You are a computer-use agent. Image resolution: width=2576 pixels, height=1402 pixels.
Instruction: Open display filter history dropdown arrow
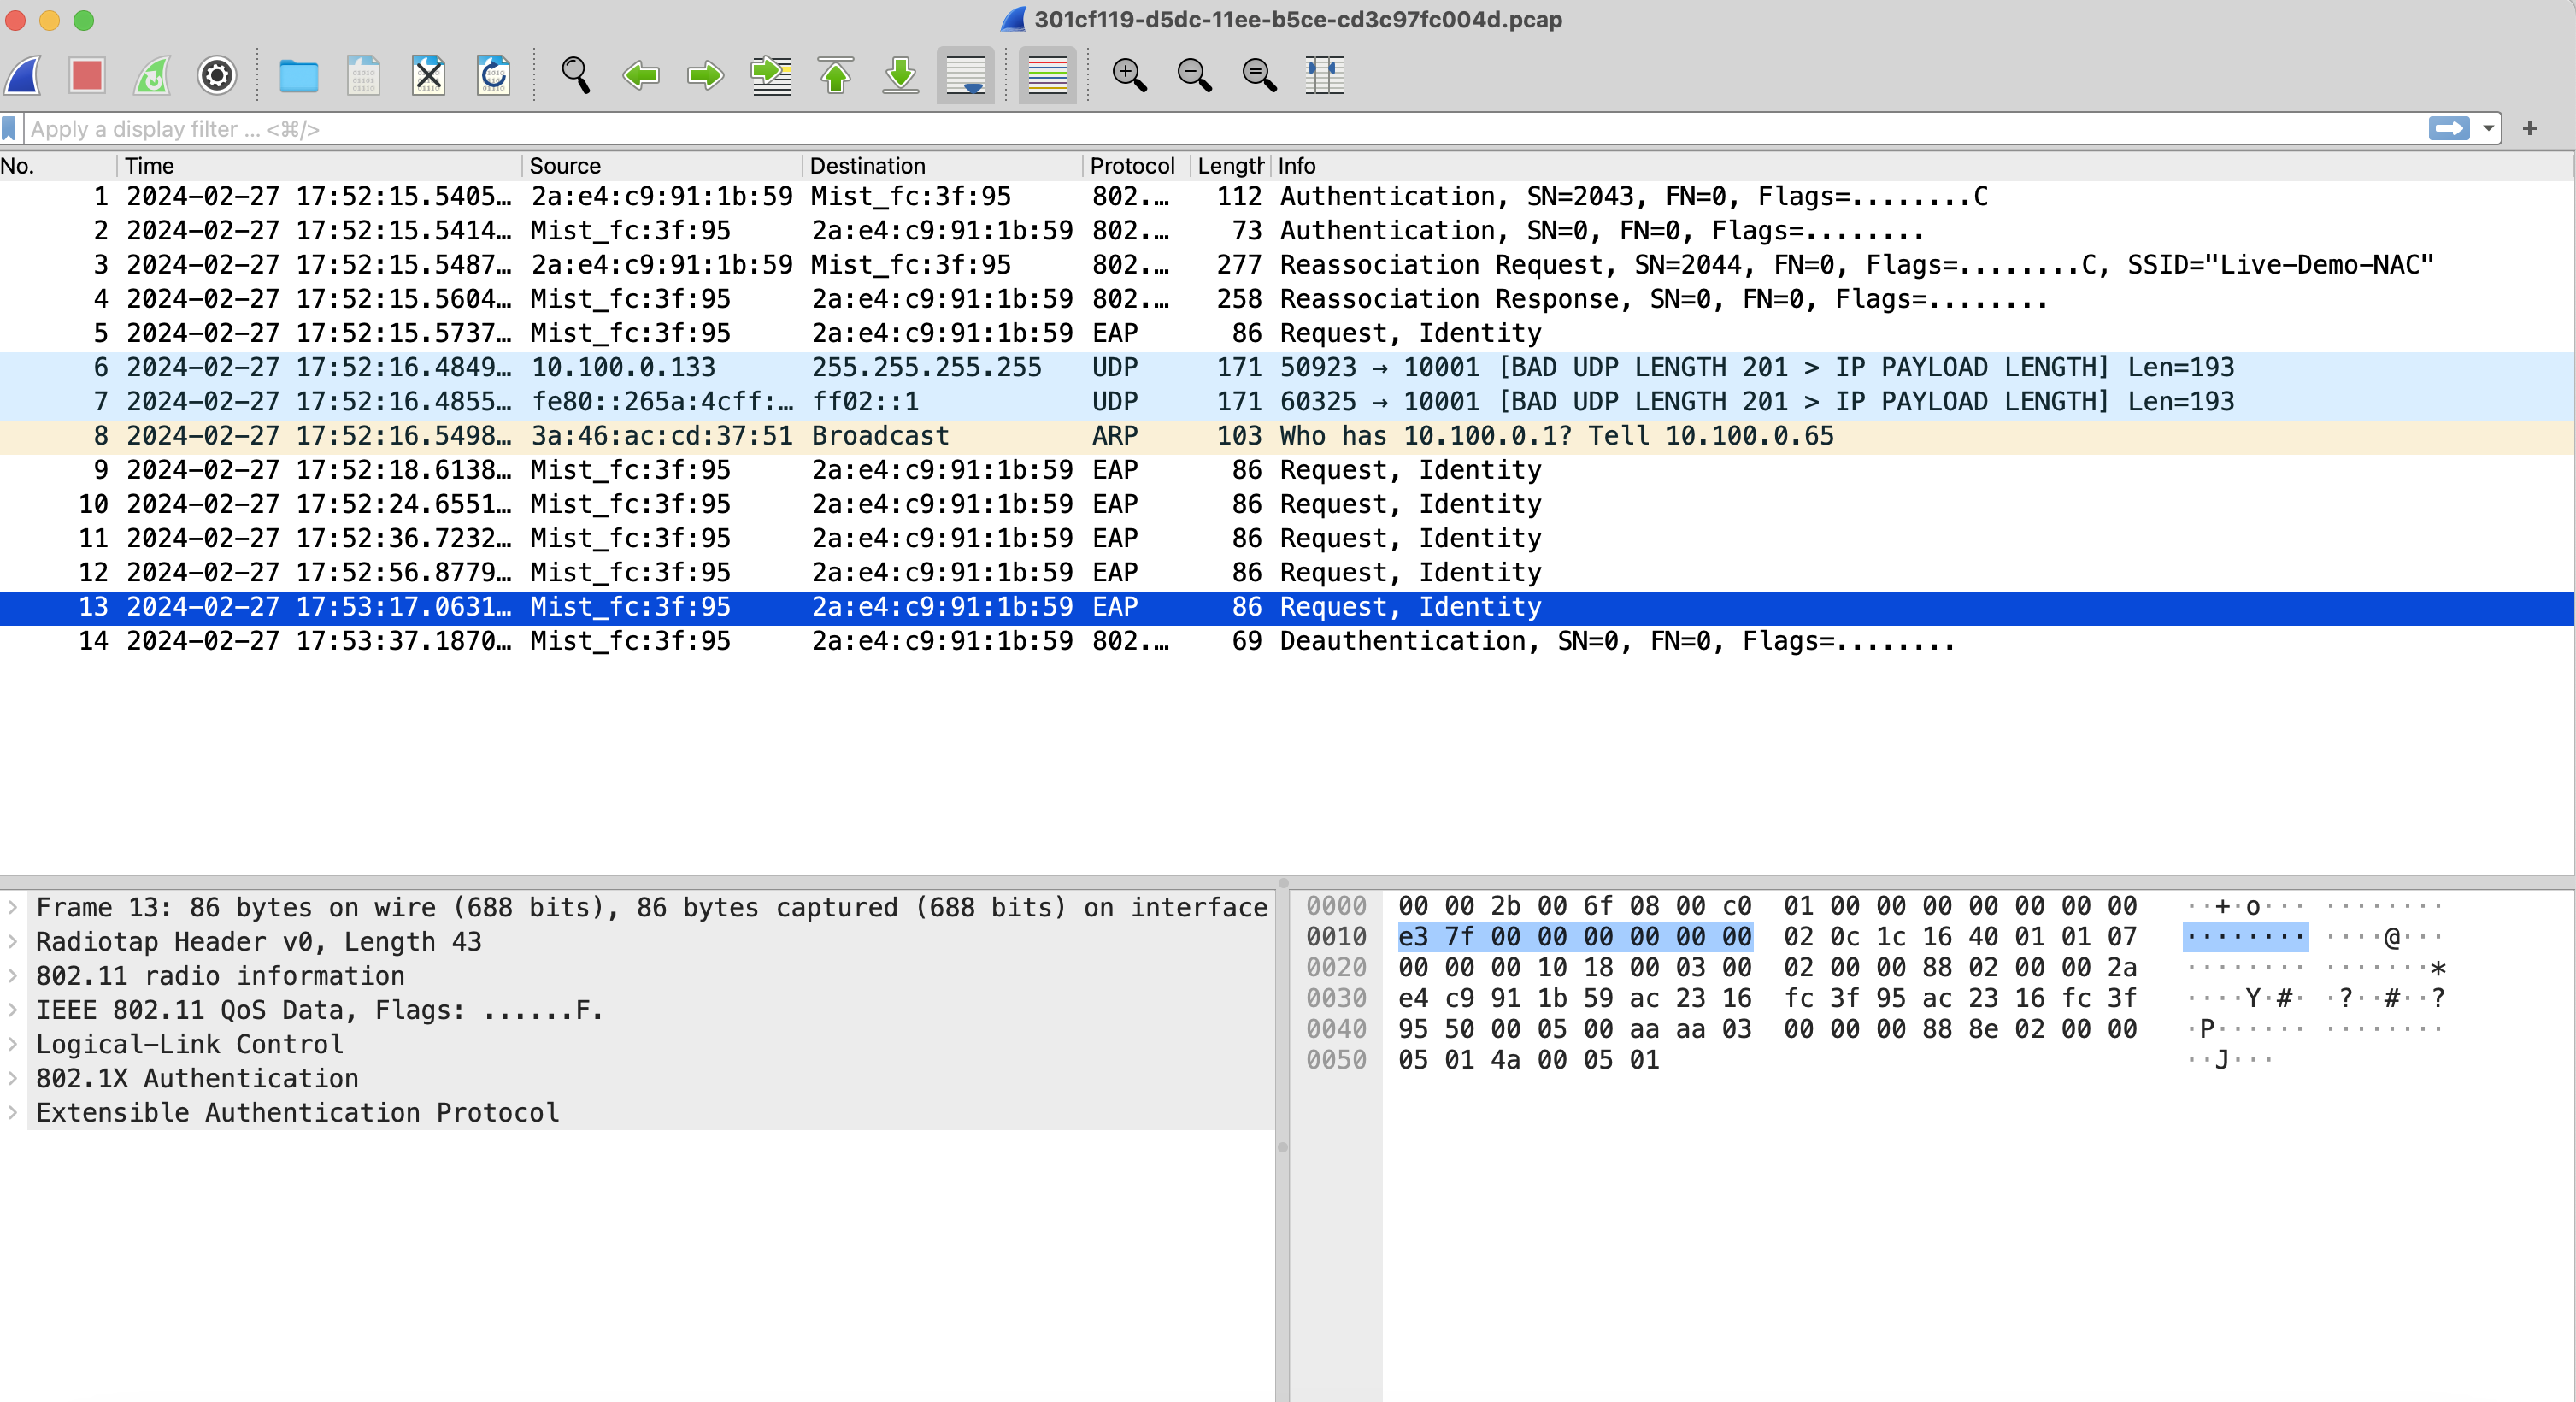click(2488, 129)
